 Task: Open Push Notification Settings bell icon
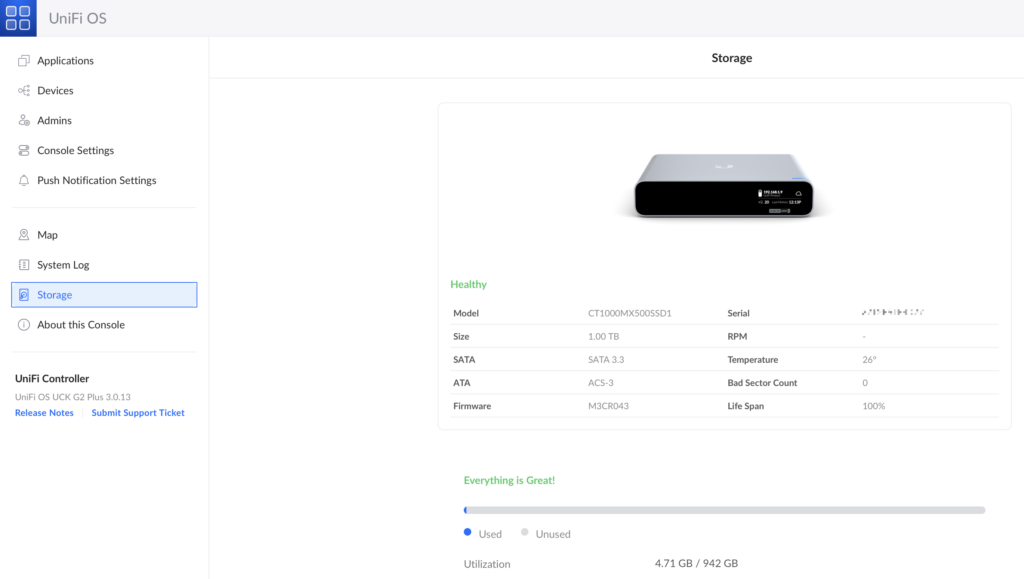pyautogui.click(x=22, y=180)
